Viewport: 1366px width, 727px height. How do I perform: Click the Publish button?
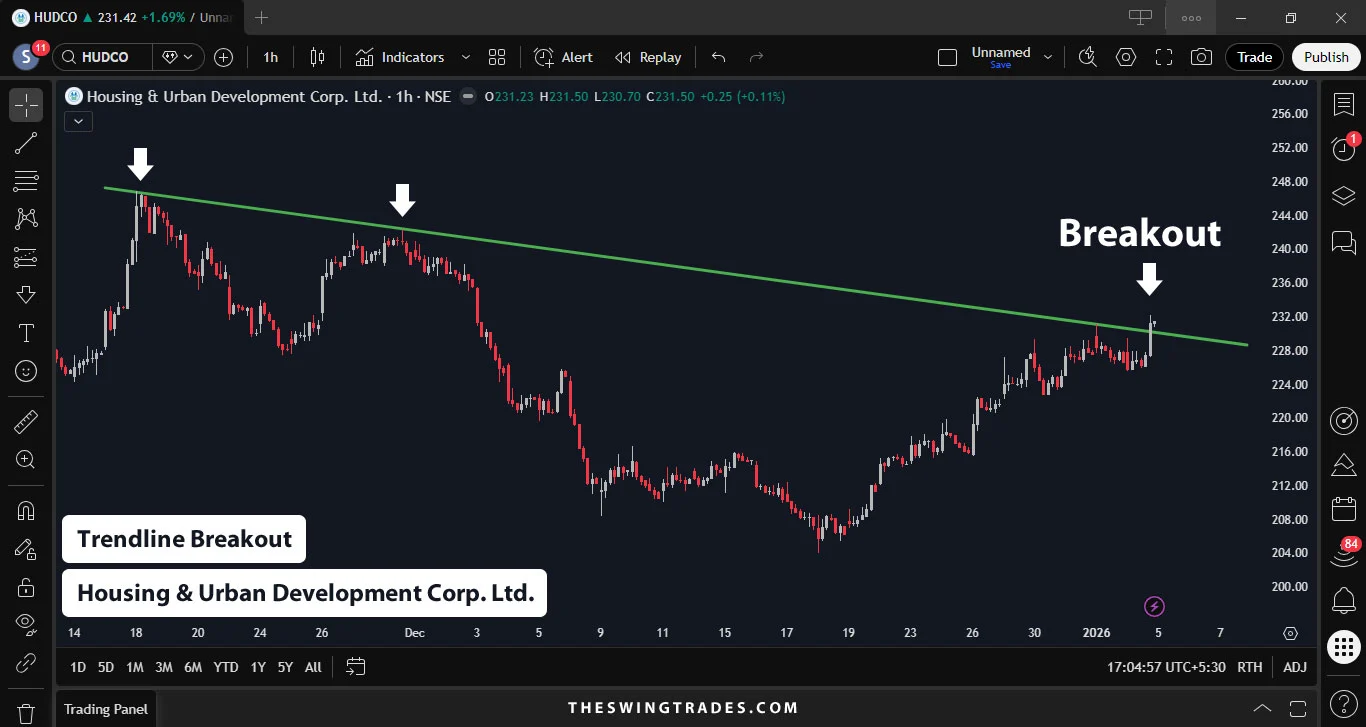pyautogui.click(x=1326, y=57)
